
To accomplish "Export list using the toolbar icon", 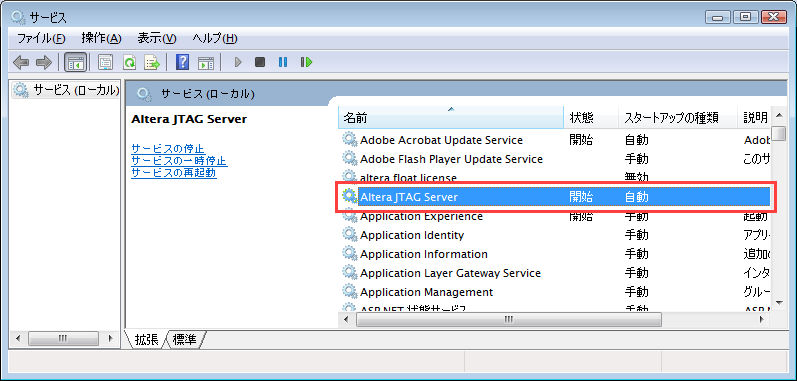I will (152, 62).
